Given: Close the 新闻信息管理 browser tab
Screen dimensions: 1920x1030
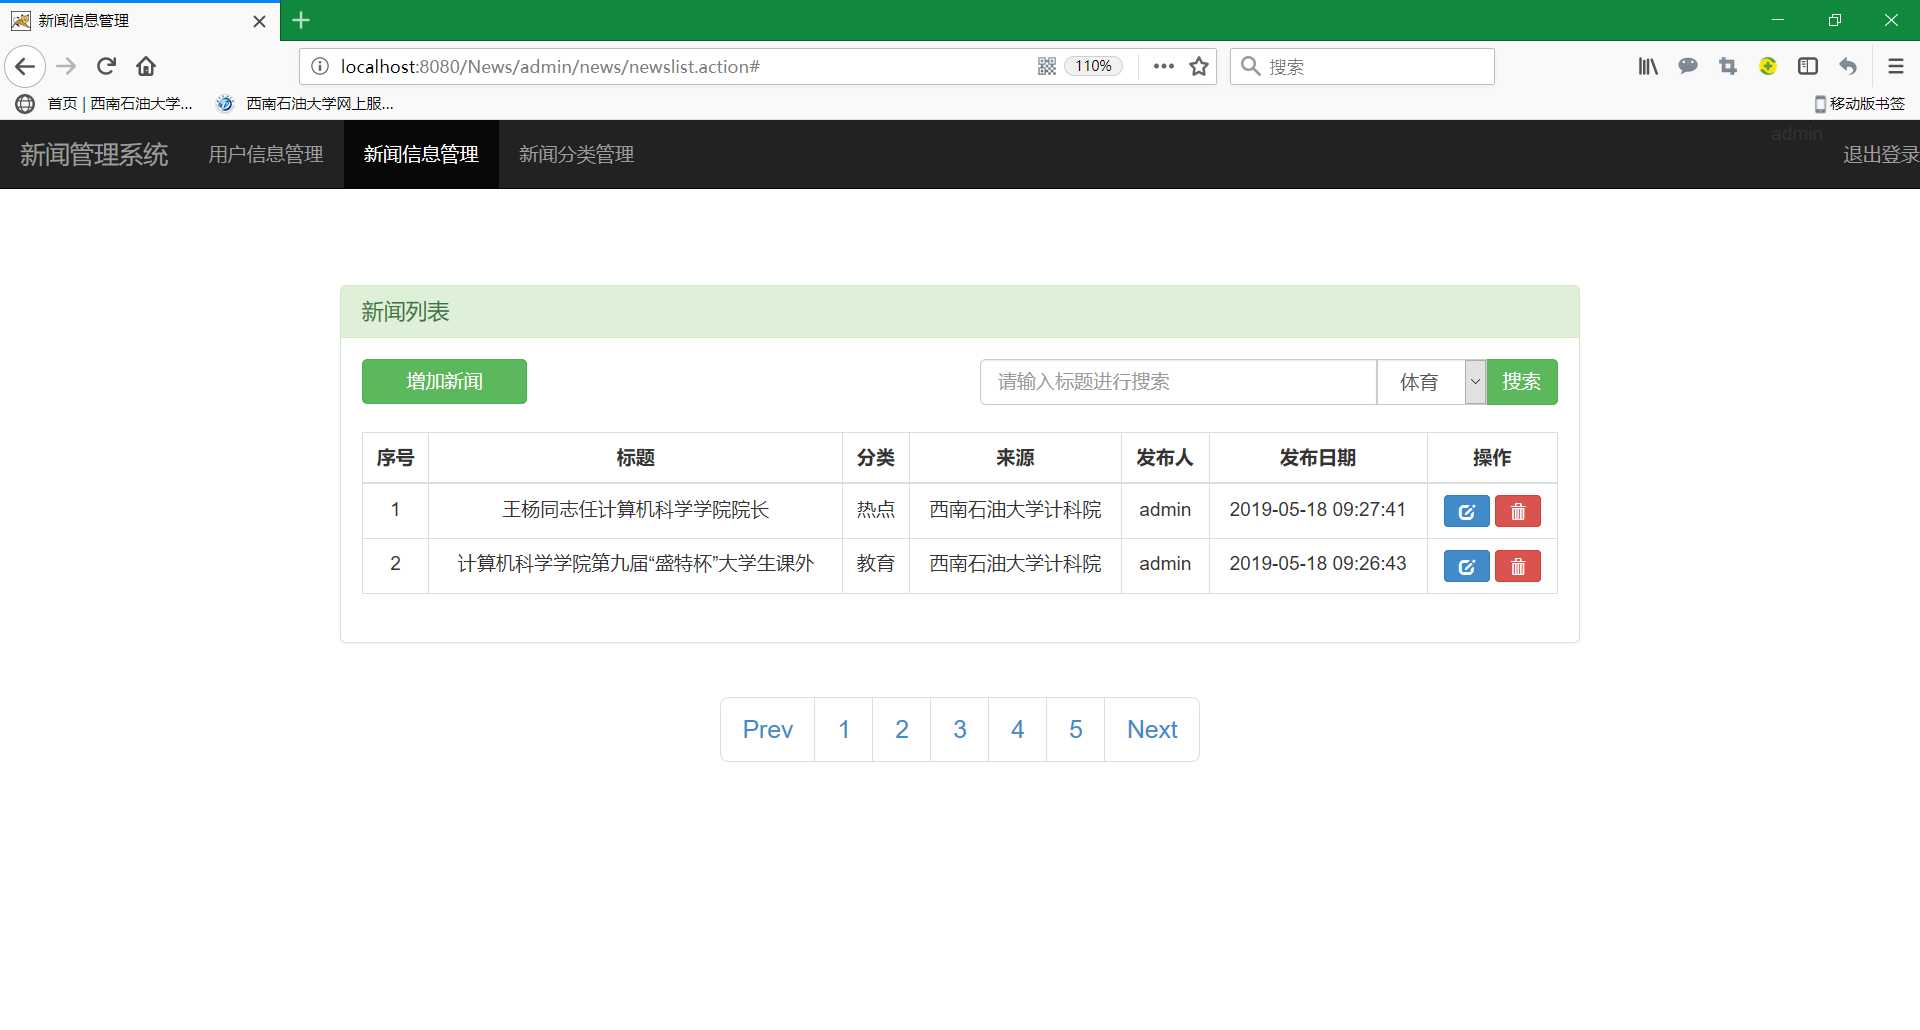Looking at the screenshot, I should 259,21.
